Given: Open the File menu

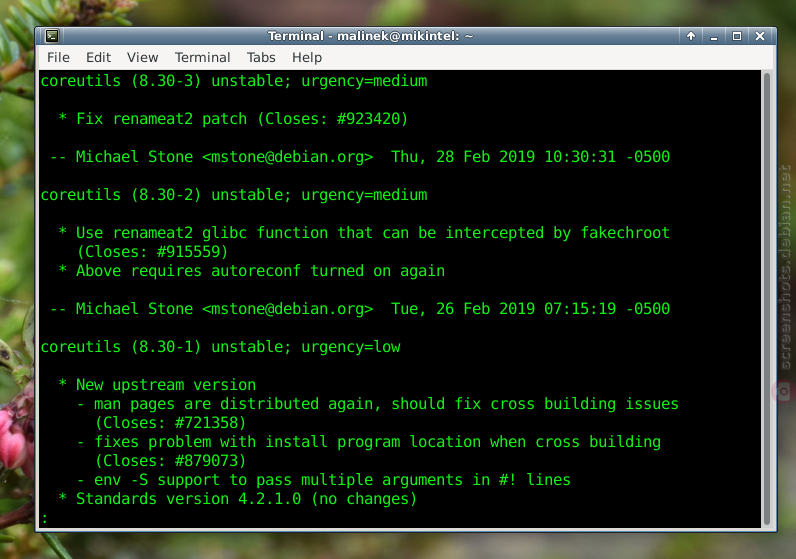Looking at the screenshot, I should click(58, 57).
